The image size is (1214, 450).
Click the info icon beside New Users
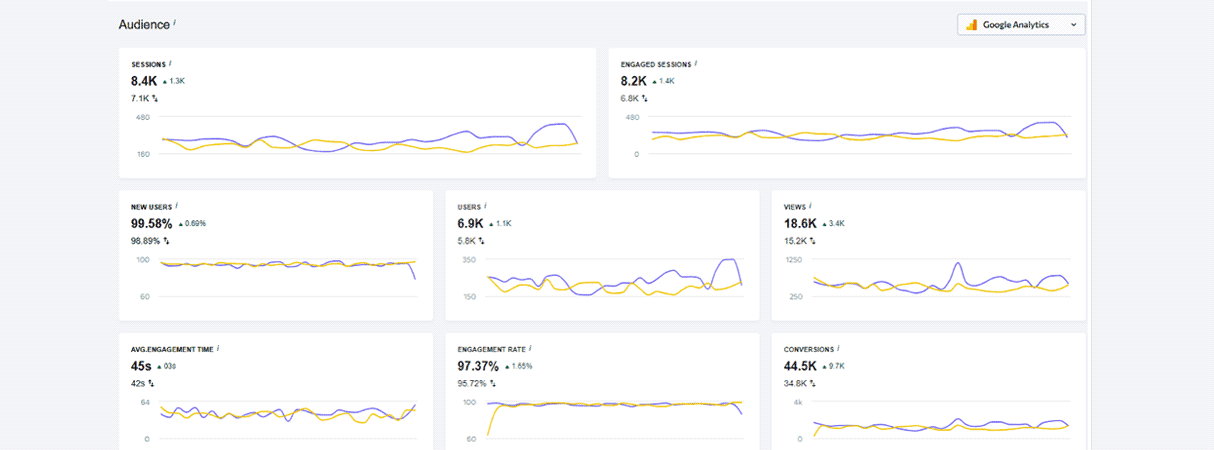tap(177, 205)
